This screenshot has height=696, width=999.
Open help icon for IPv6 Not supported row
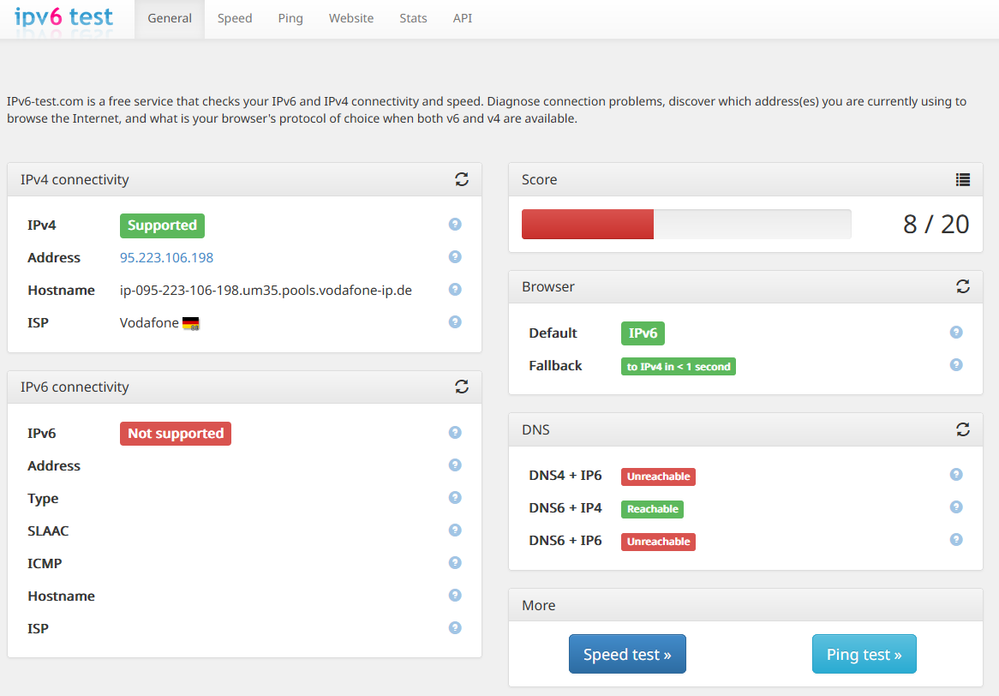pyautogui.click(x=455, y=433)
